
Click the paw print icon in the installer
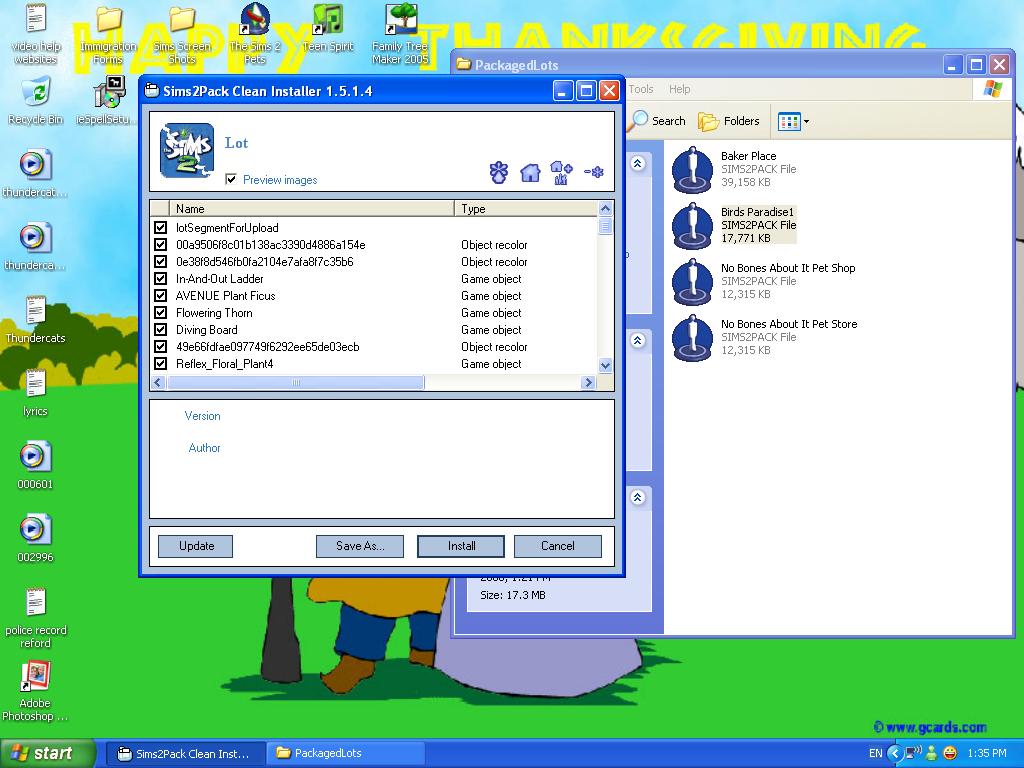[x=499, y=173]
